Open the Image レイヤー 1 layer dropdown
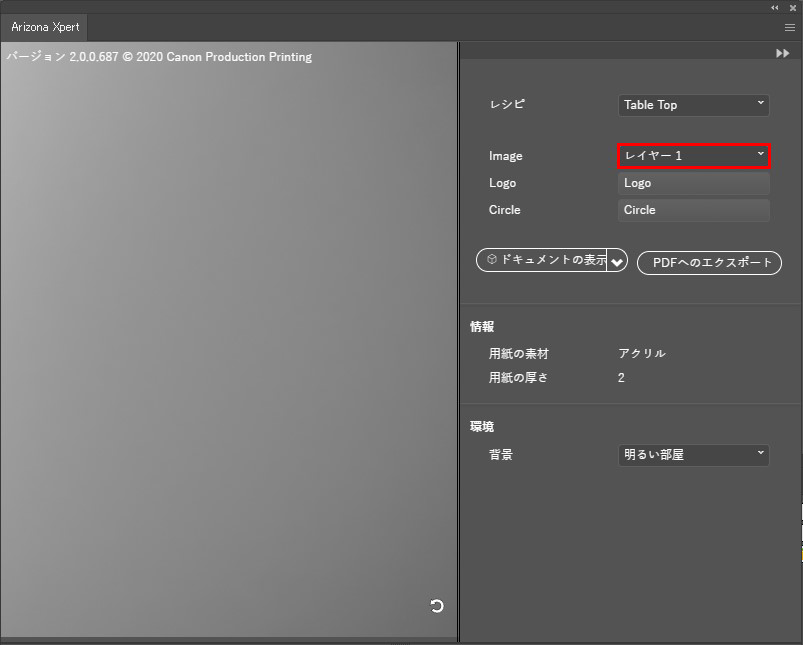 (x=693, y=156)
